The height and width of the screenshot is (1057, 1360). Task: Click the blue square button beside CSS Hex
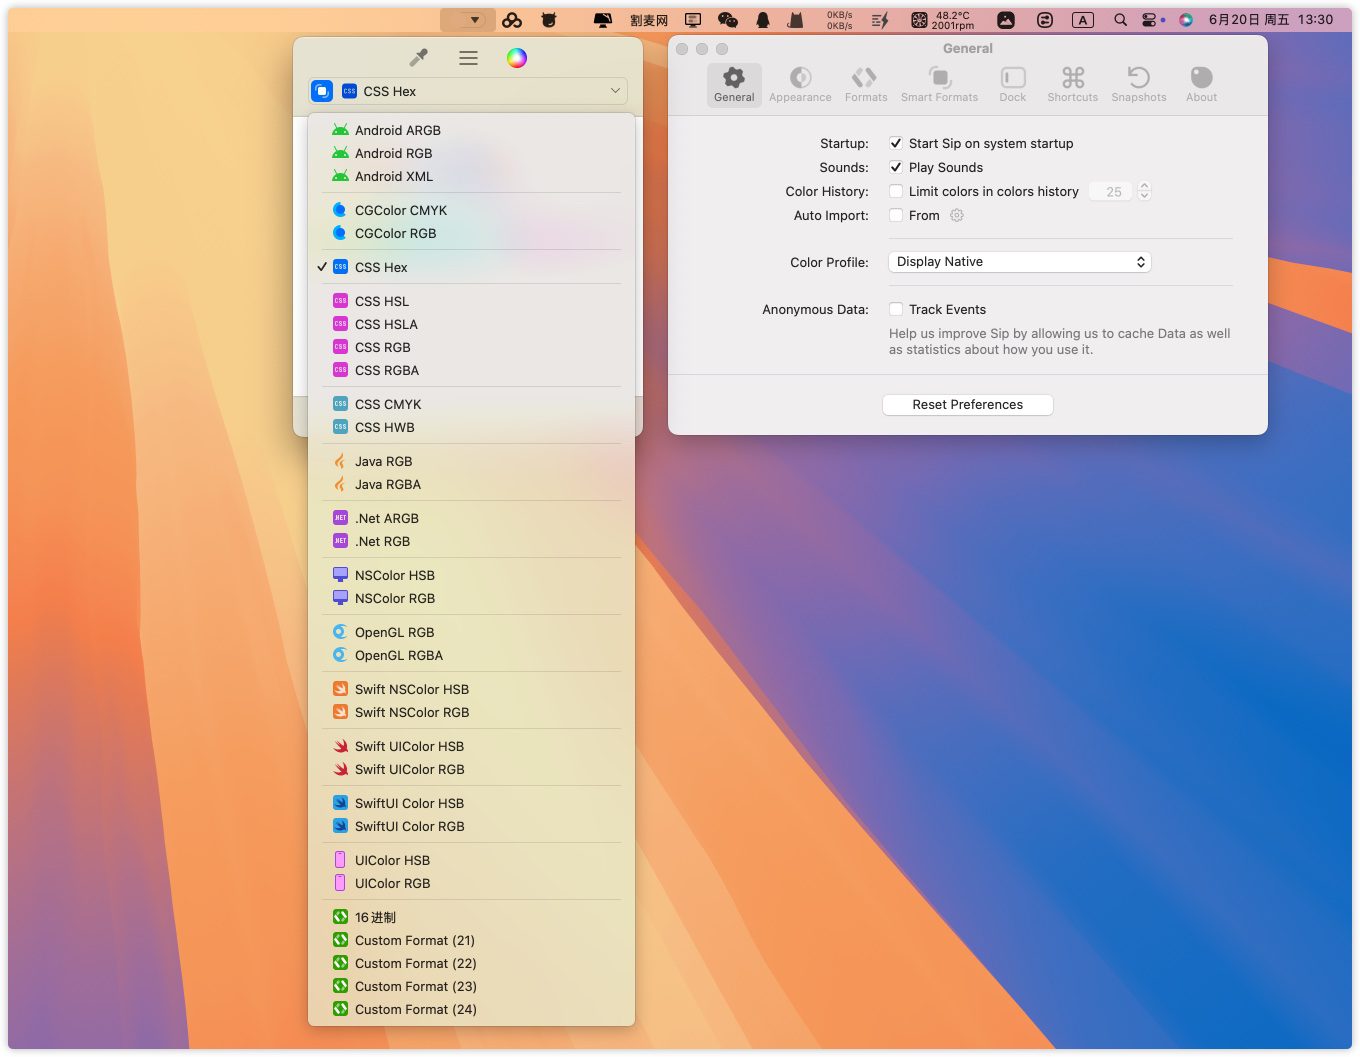point(322,91)
